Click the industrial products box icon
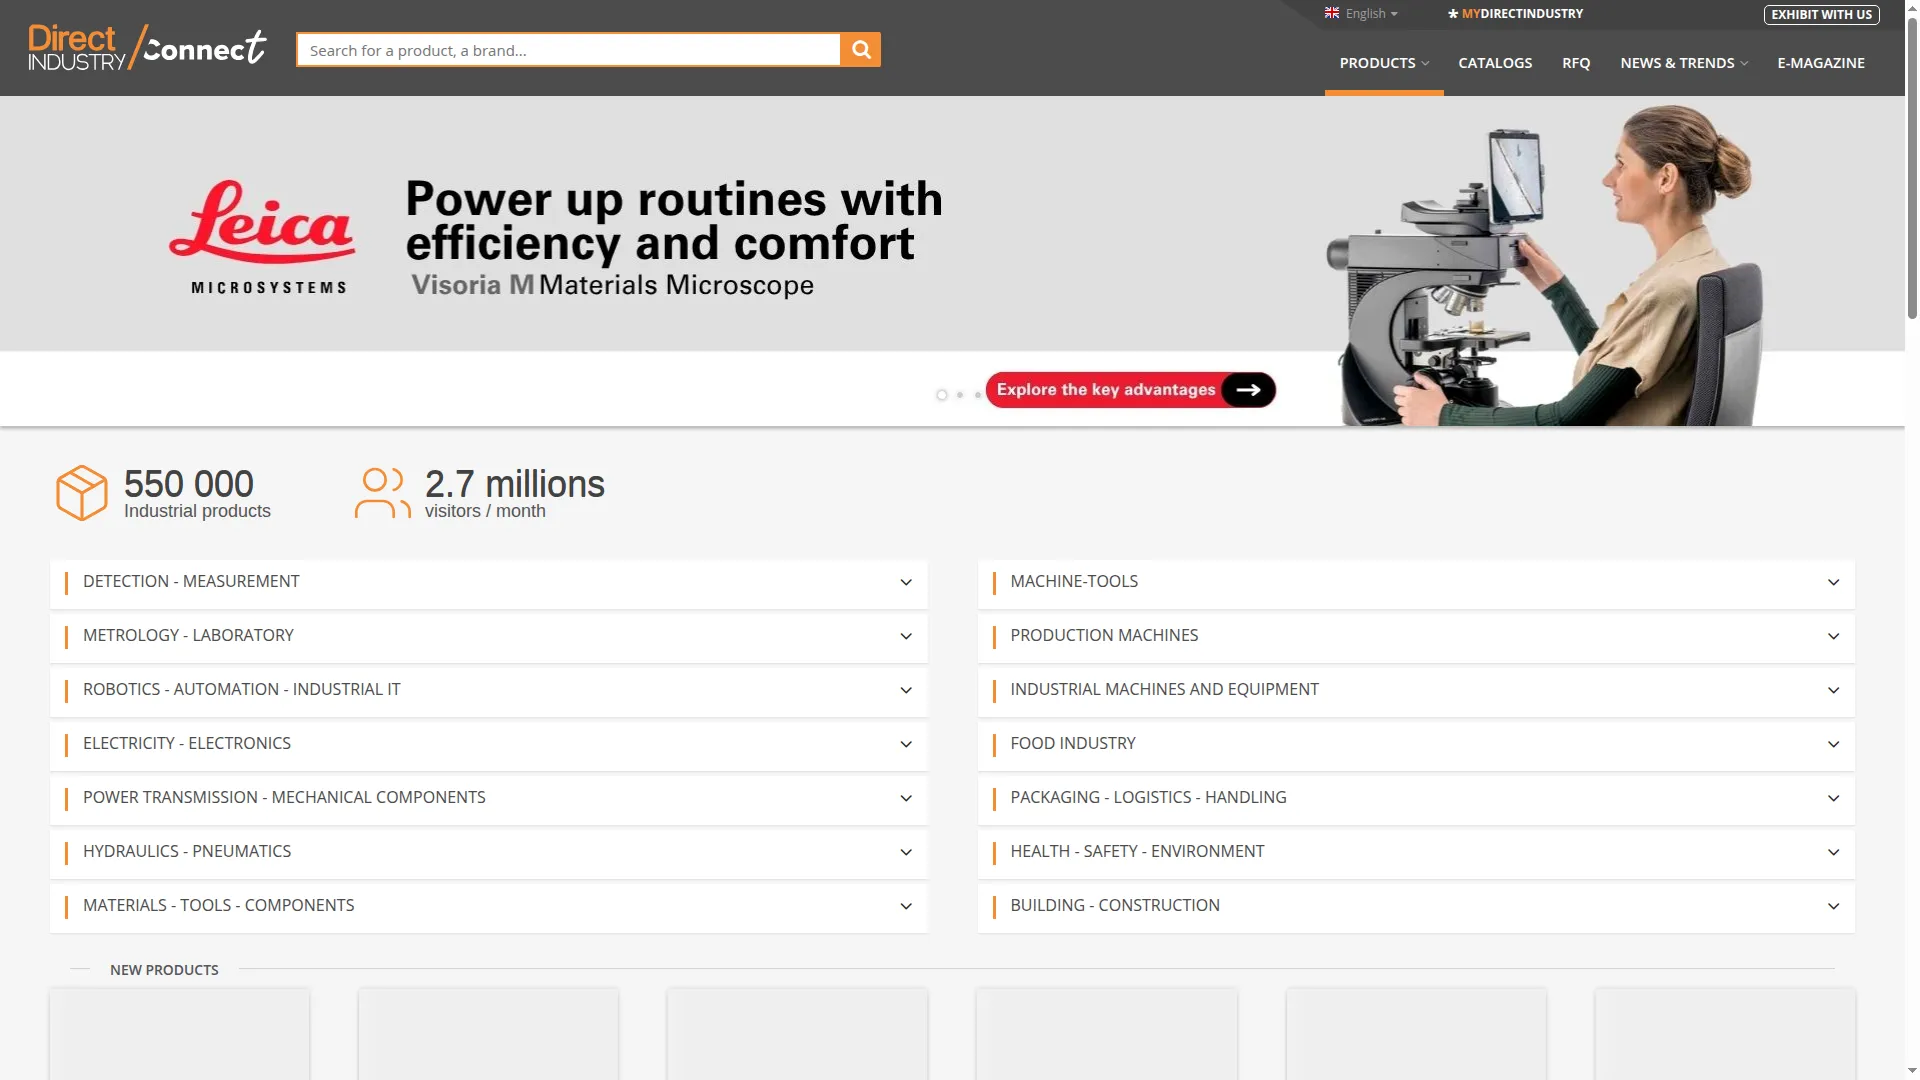 81,492
